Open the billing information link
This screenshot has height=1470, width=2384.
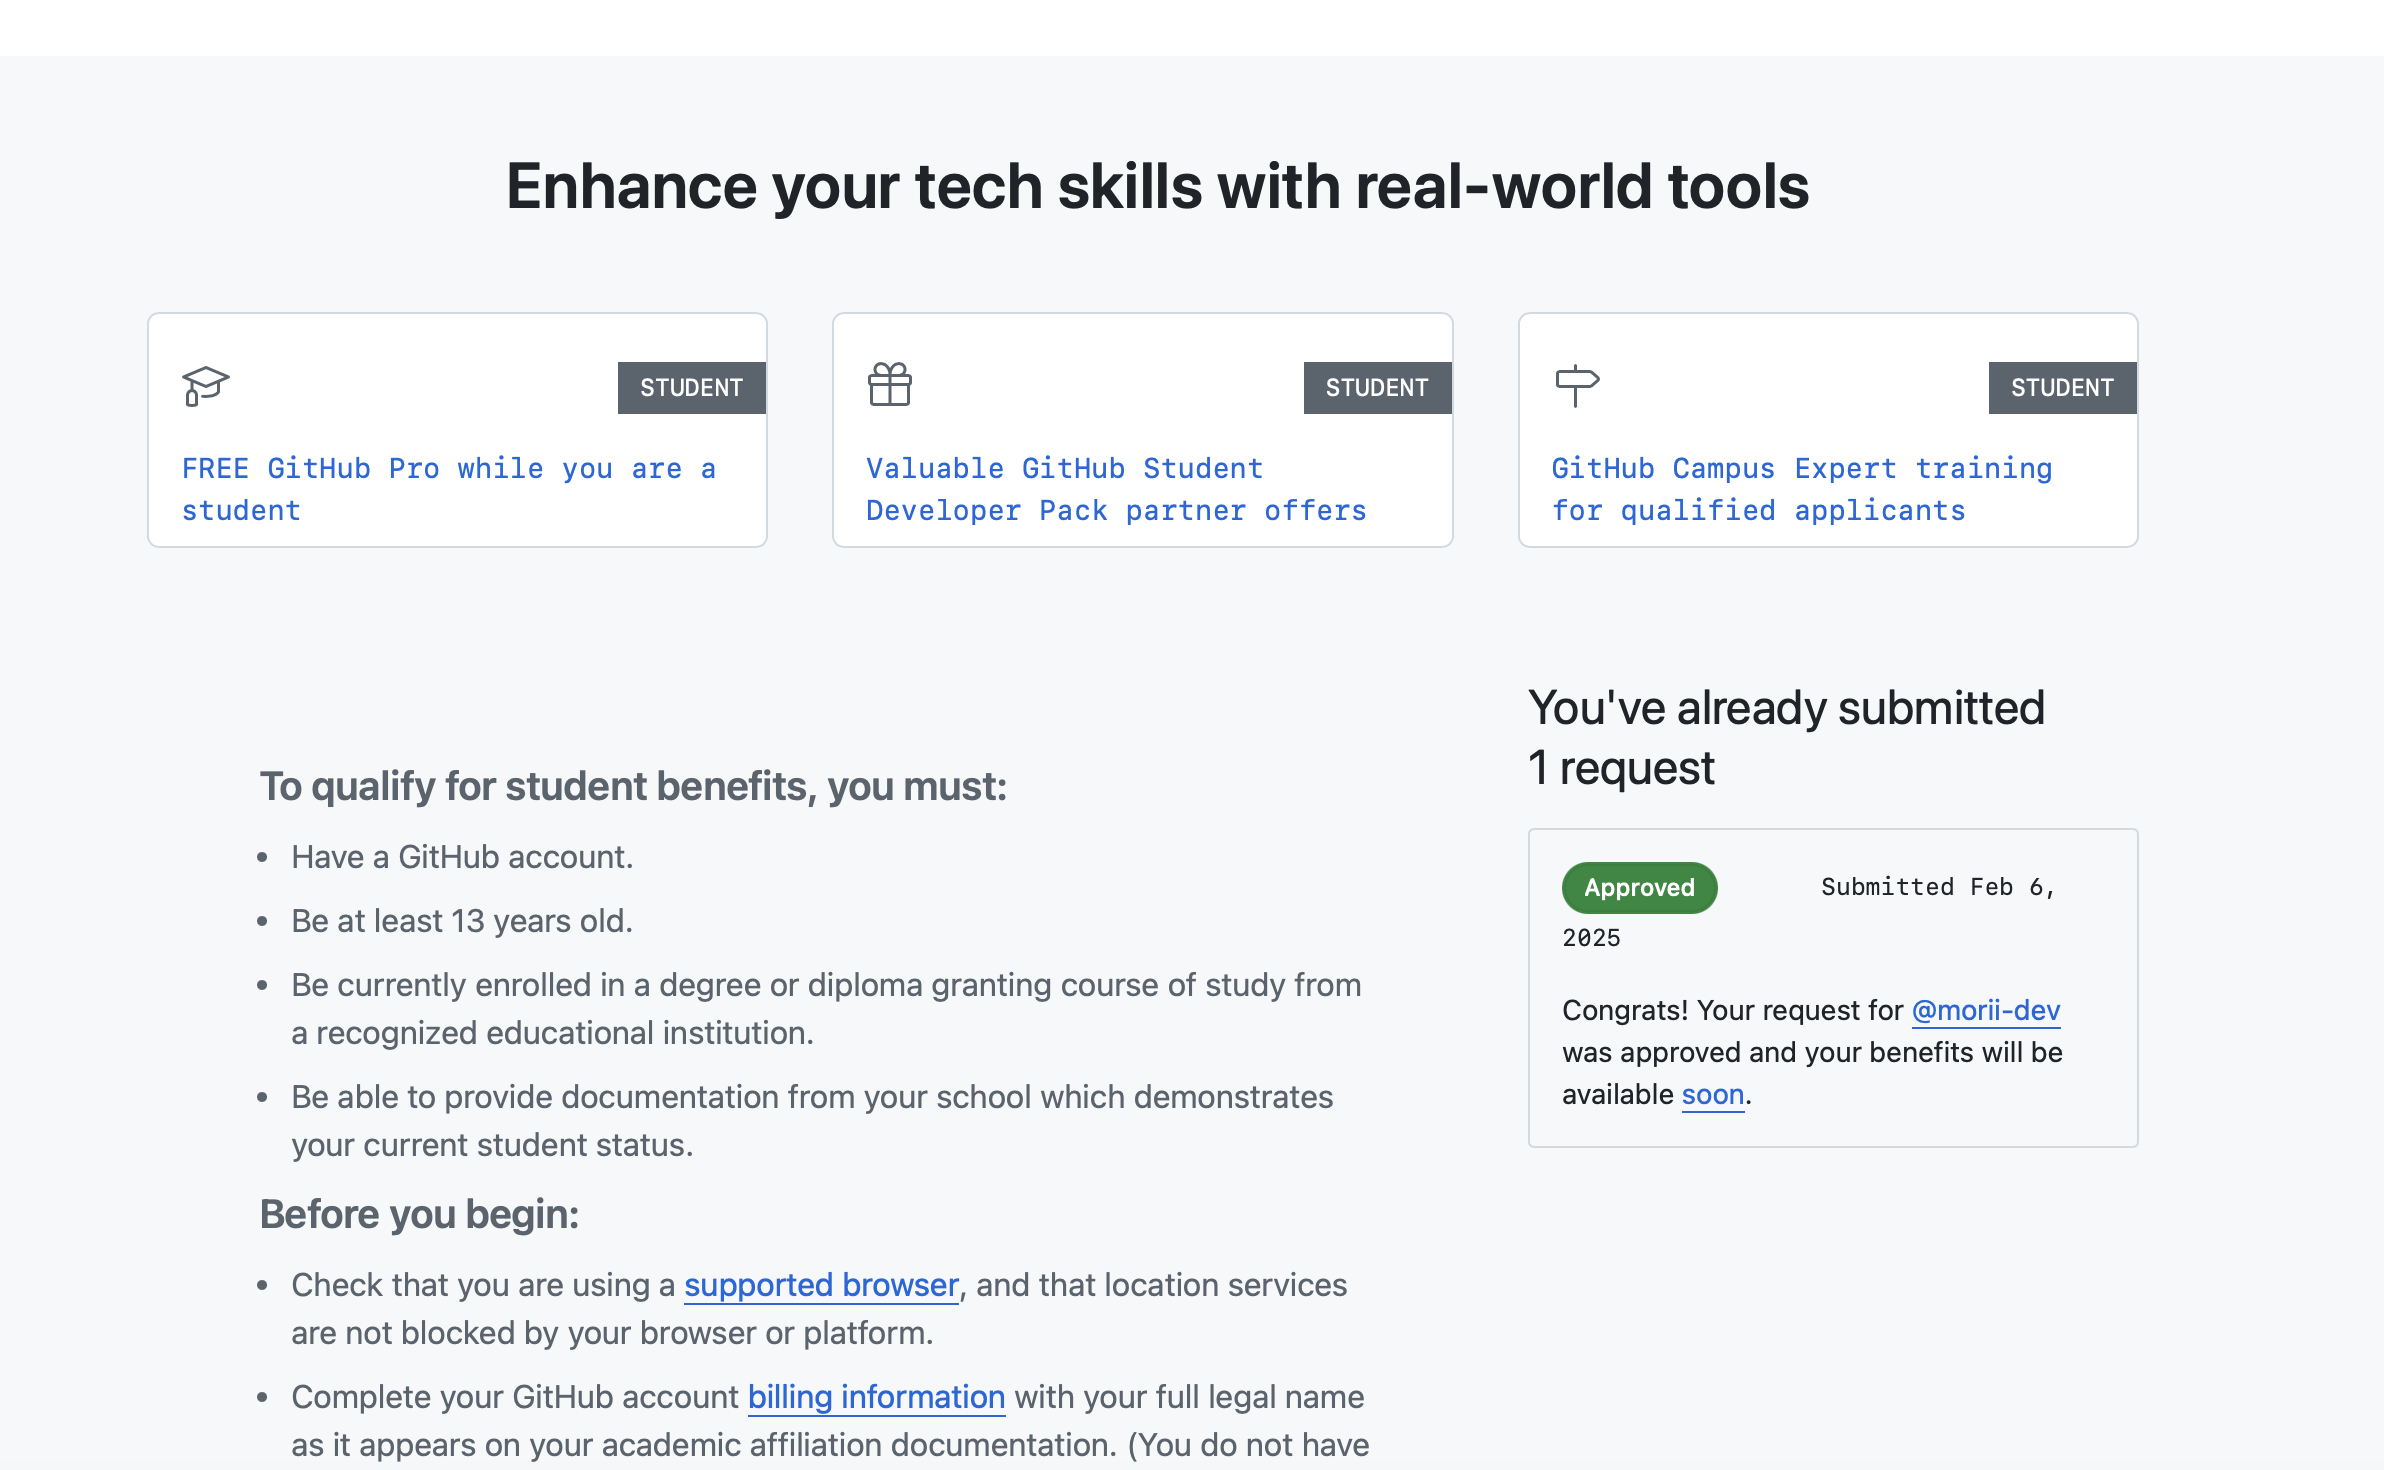tap(876, 1397)
